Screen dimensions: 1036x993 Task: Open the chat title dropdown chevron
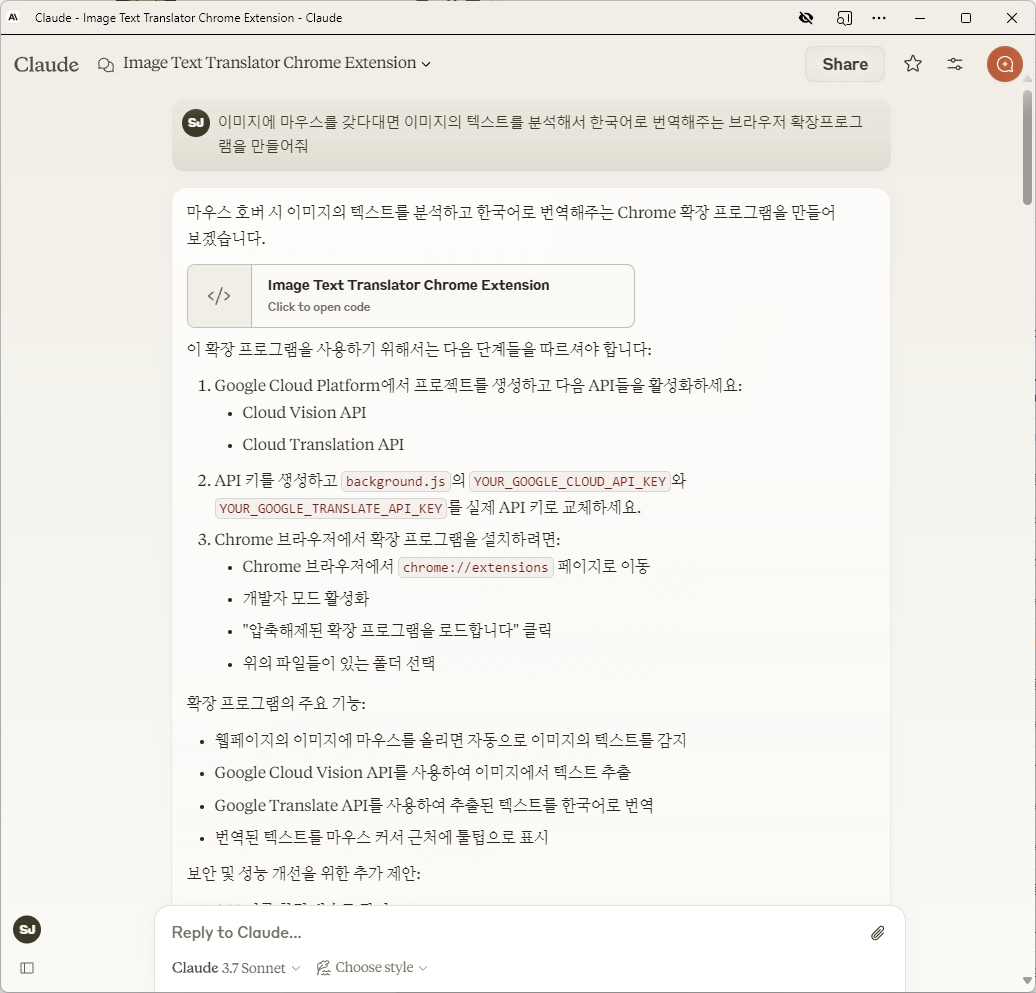pos(426,64)
